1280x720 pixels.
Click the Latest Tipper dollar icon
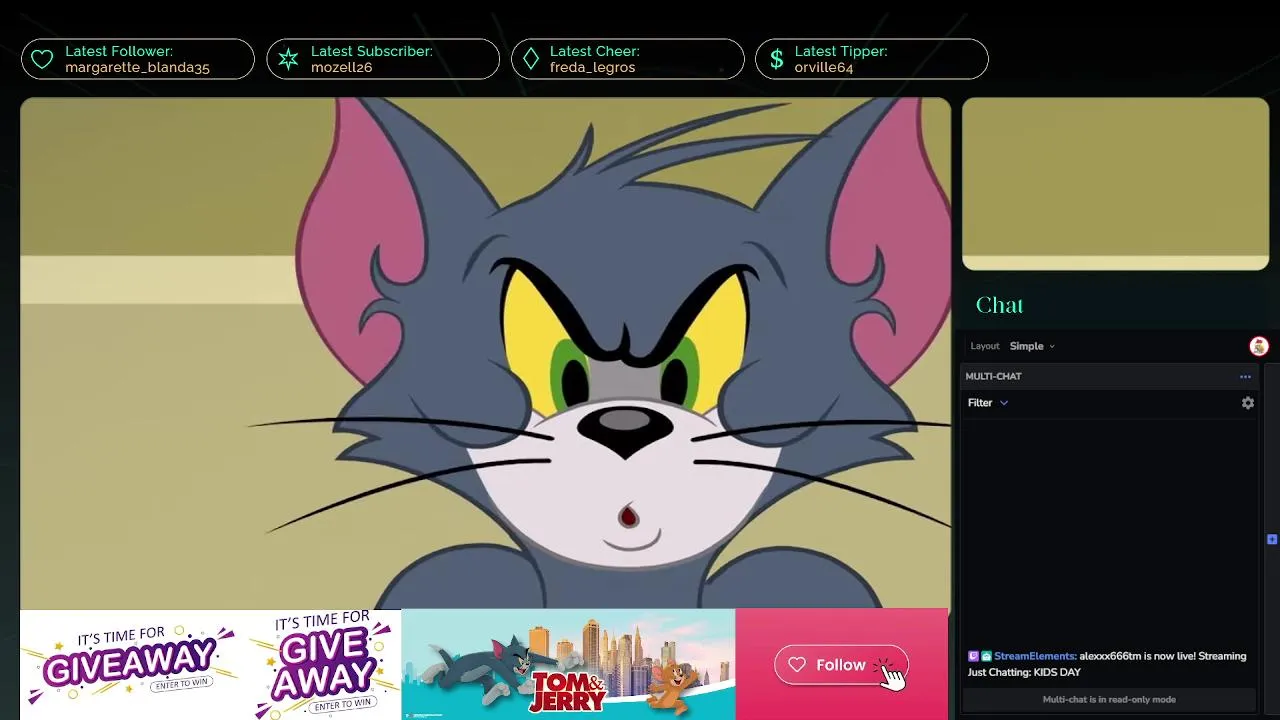point(776,60)
